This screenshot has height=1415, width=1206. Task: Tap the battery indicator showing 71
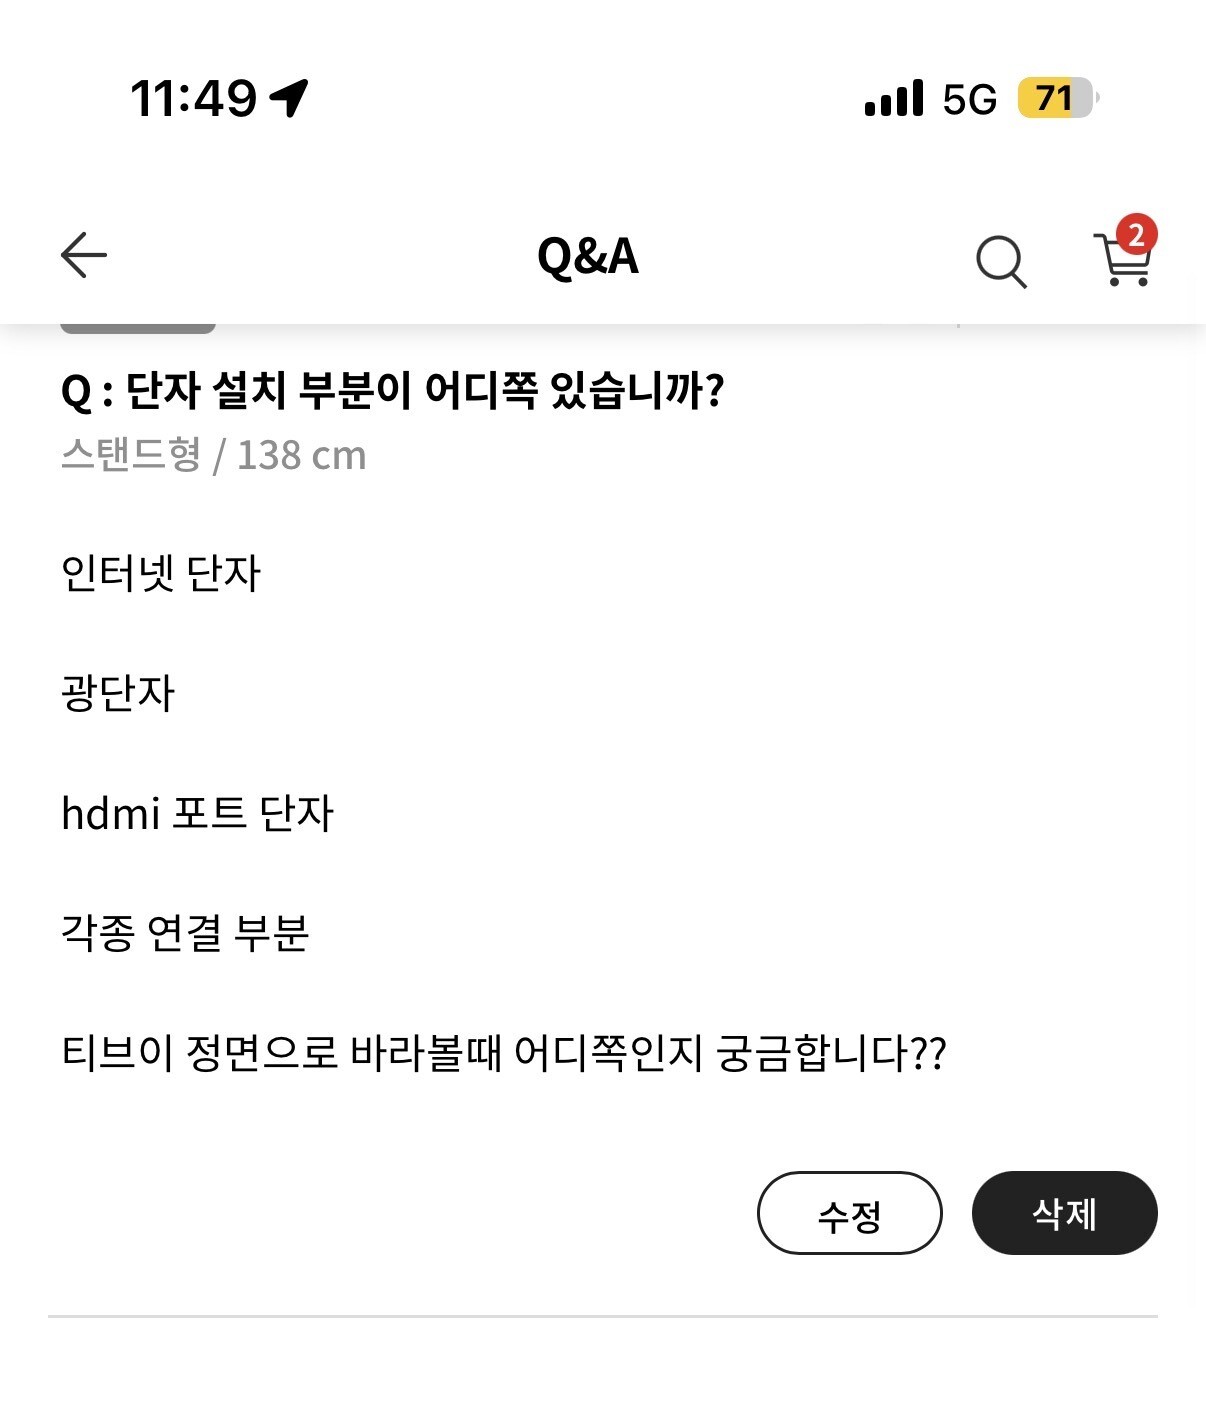pyautogui.click(x=1058, y=98)
